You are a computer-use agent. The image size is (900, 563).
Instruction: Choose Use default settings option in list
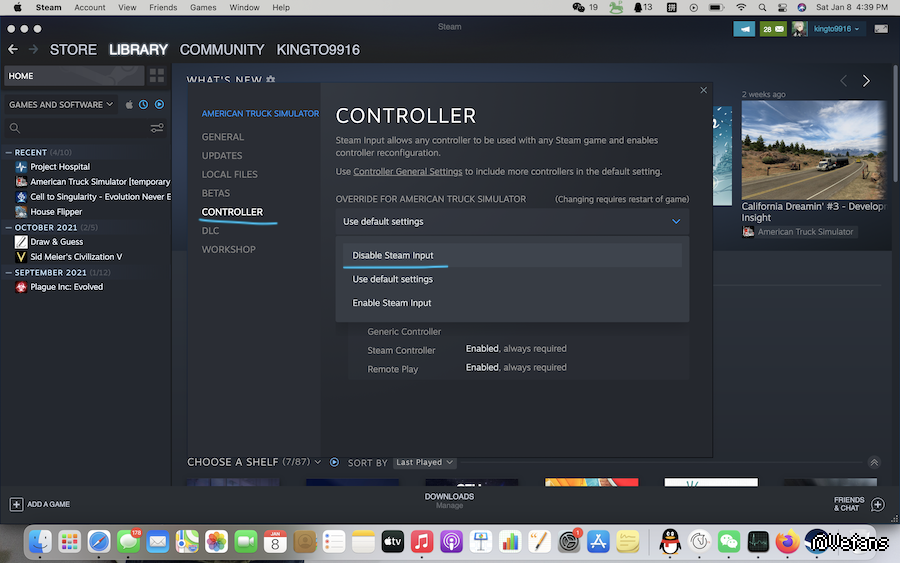click(x=512, y=279)
